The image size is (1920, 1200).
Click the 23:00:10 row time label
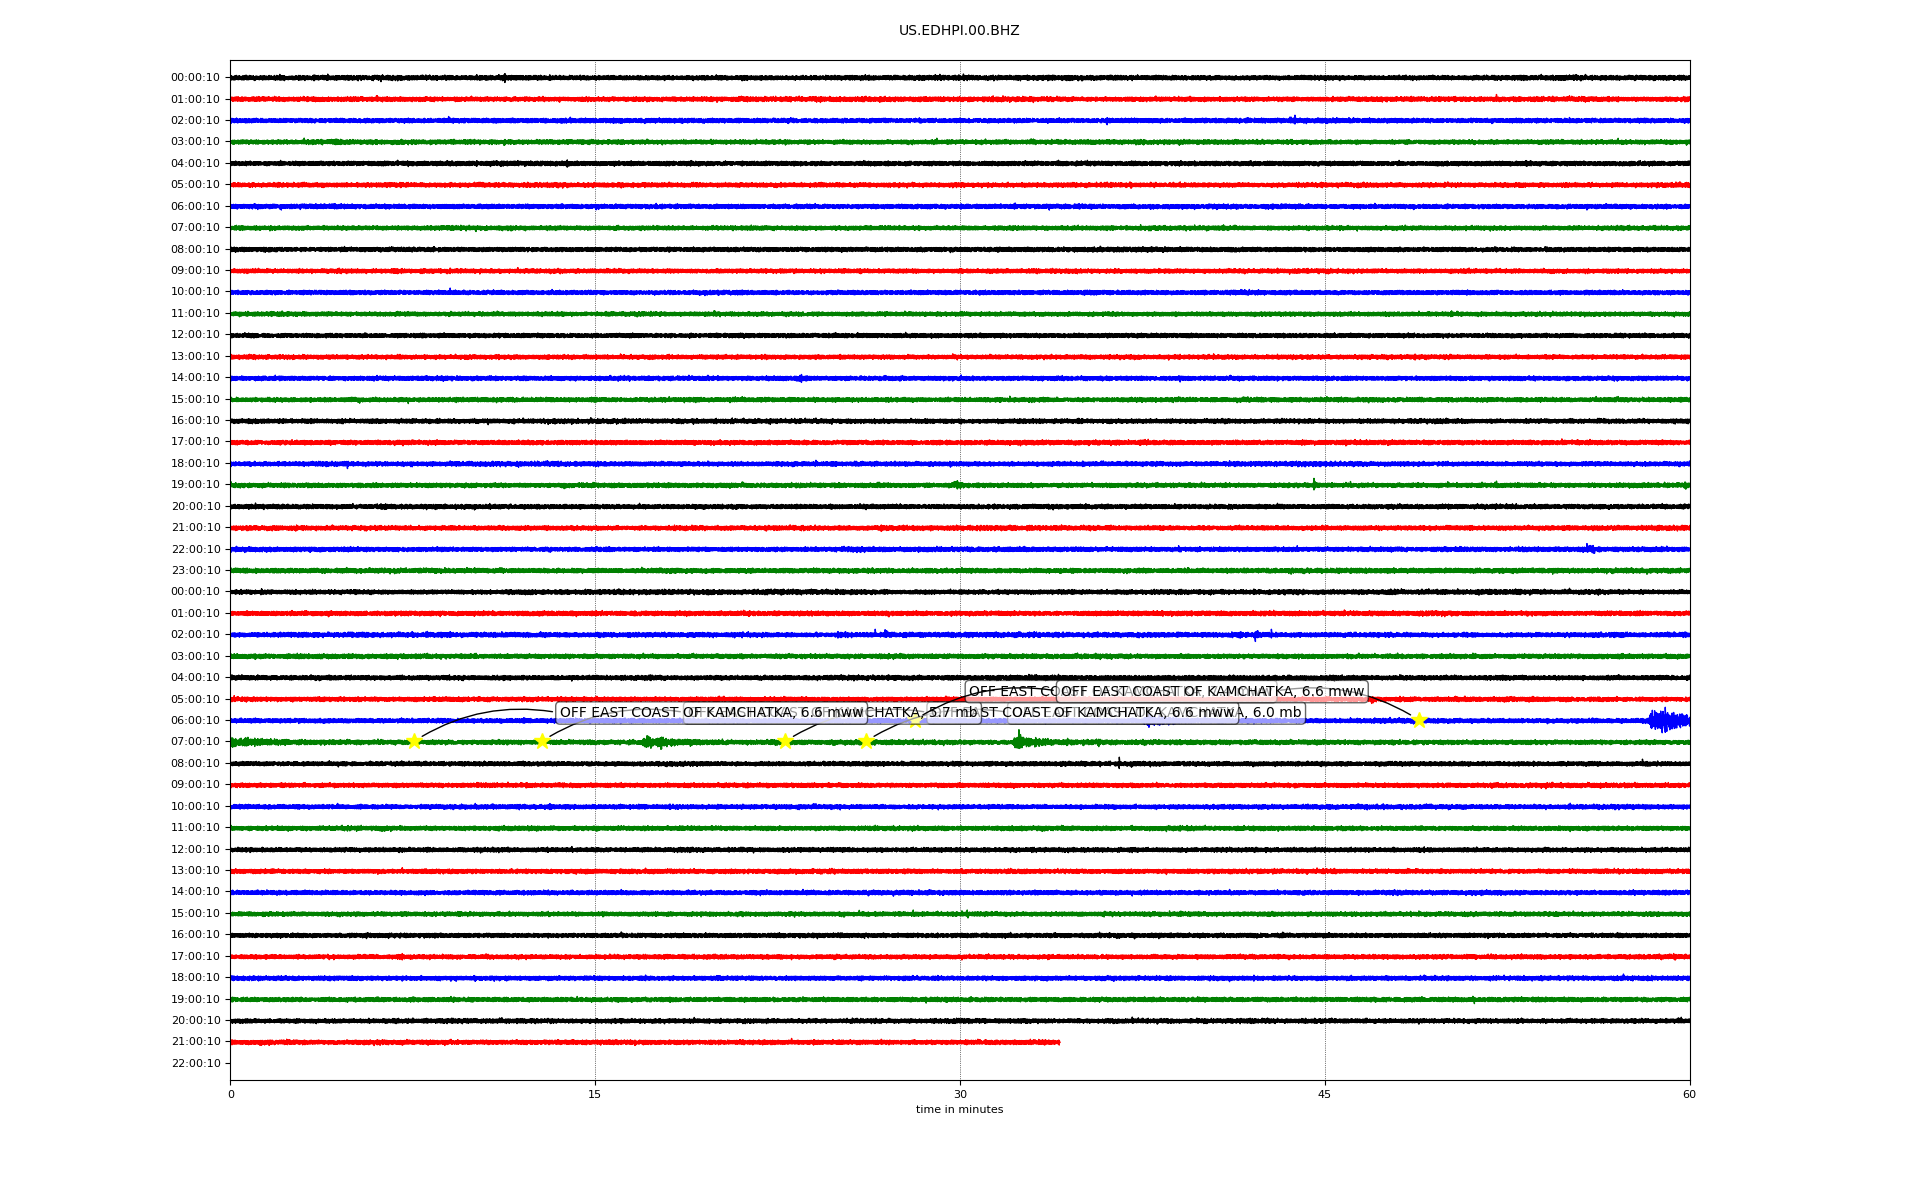pos(195,571)
